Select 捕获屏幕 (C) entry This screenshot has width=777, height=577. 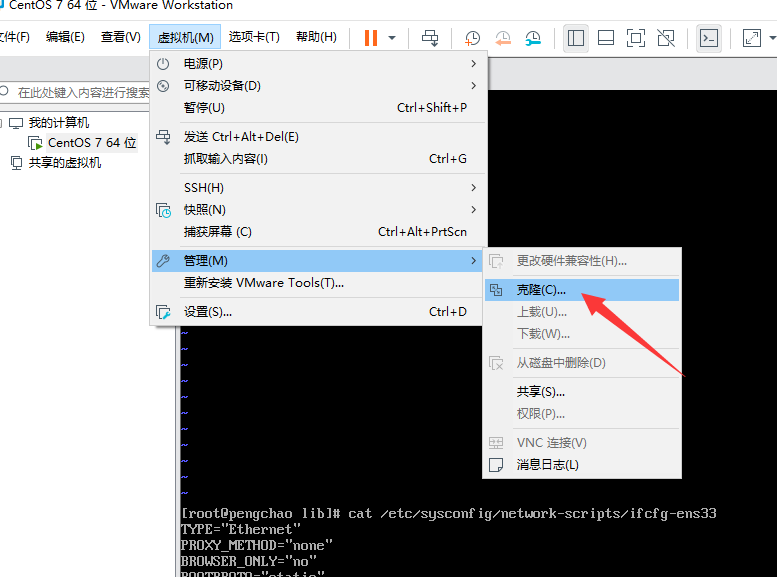pos(317,231)
